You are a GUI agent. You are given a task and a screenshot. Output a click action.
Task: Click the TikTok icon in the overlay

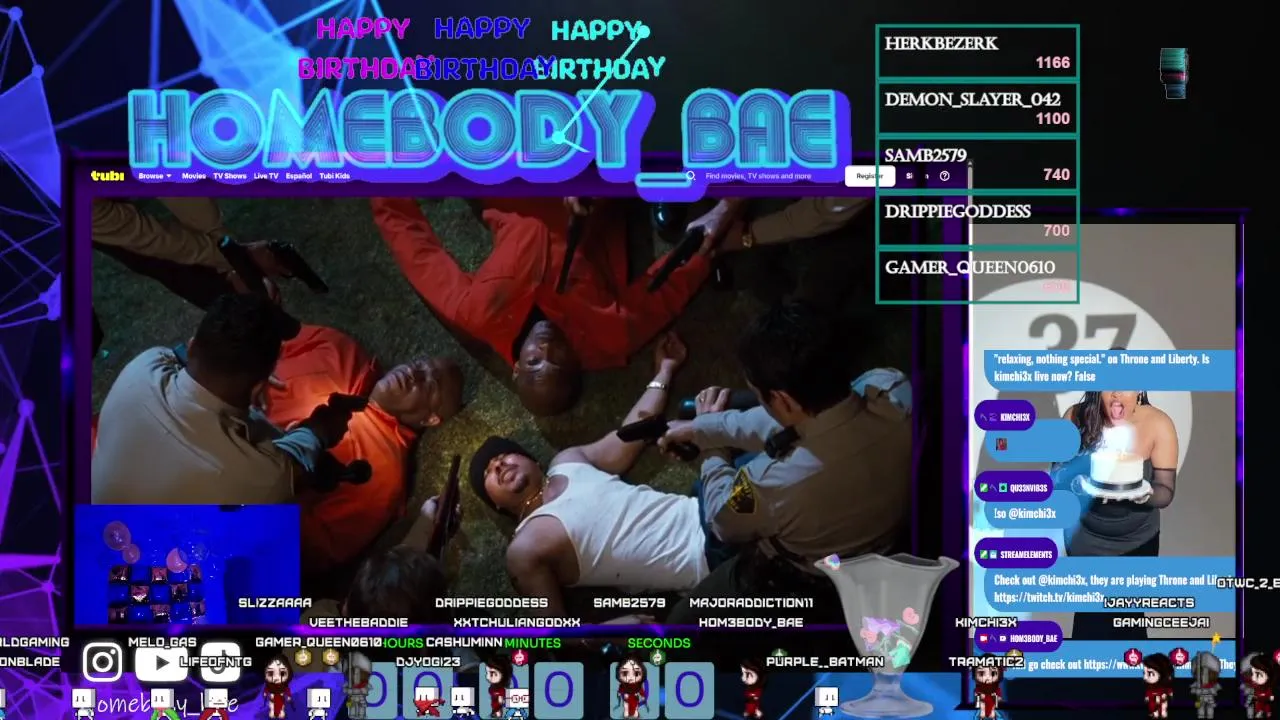(x=221, y=662)
